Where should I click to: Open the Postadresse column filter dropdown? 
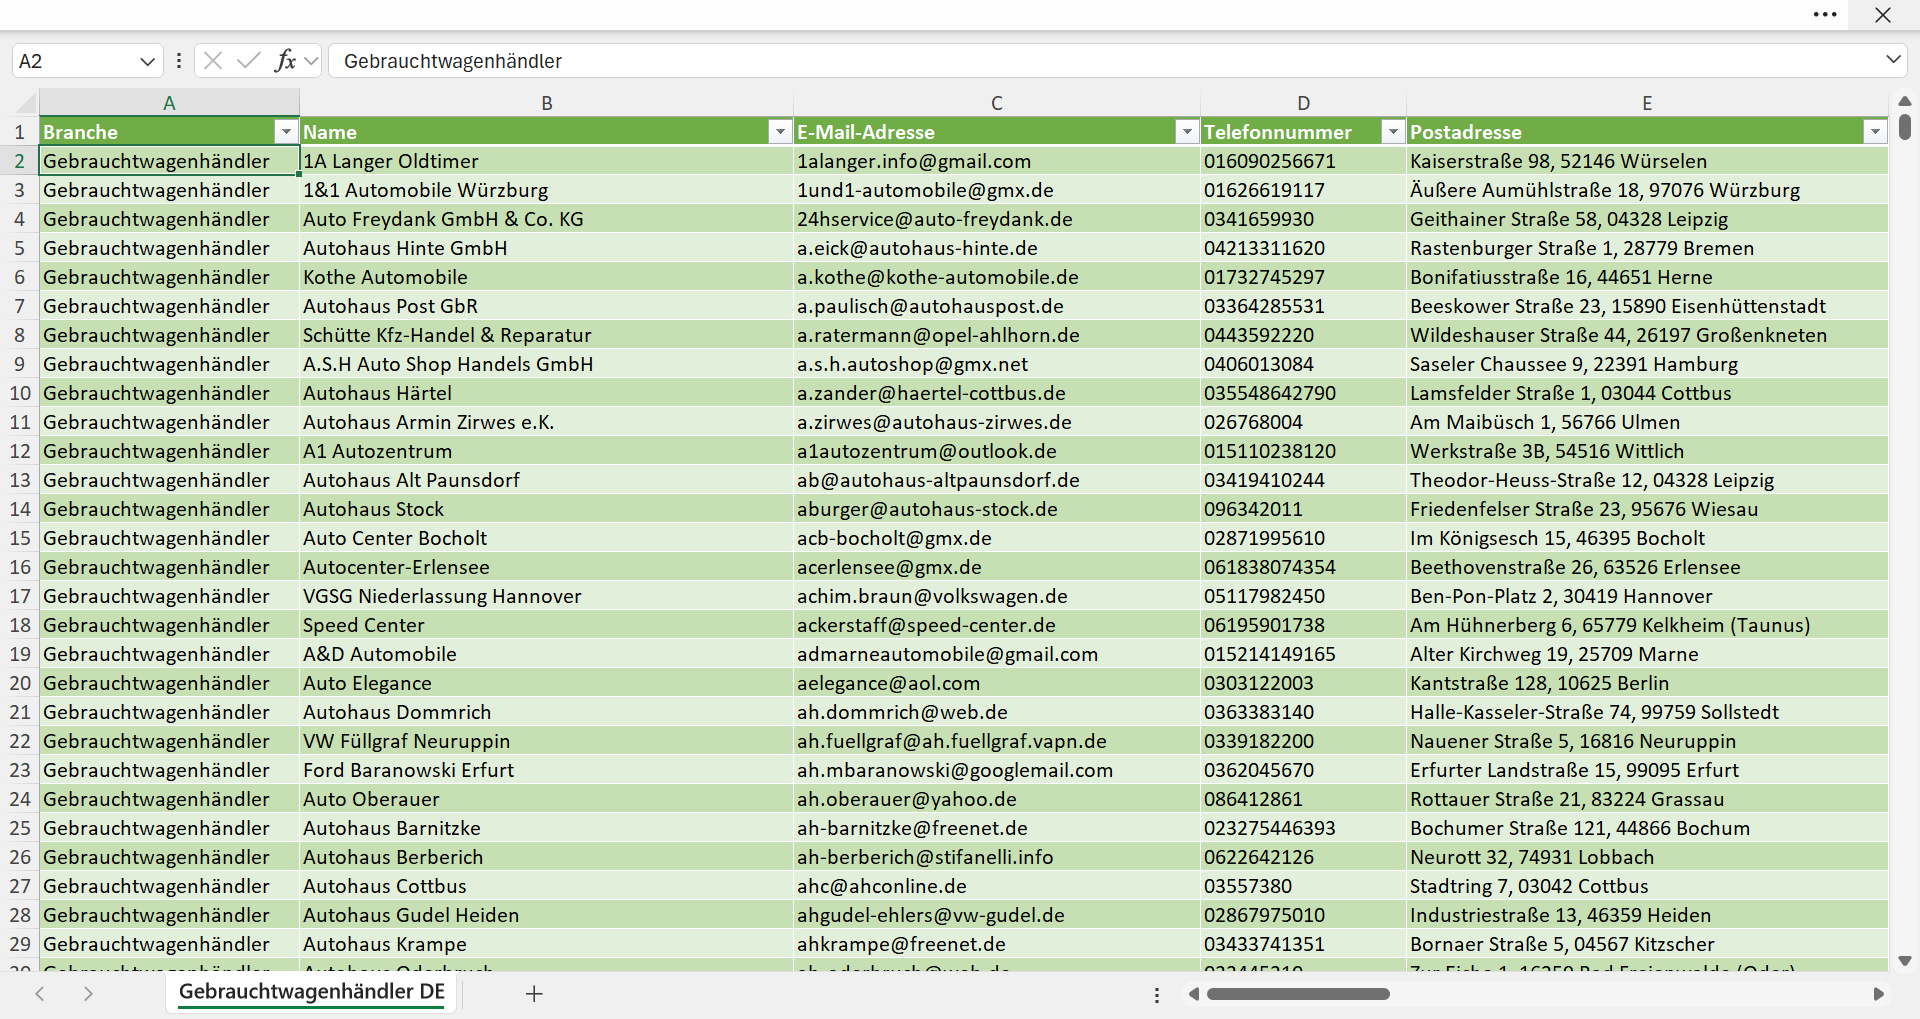click(x=1875, y=132)
